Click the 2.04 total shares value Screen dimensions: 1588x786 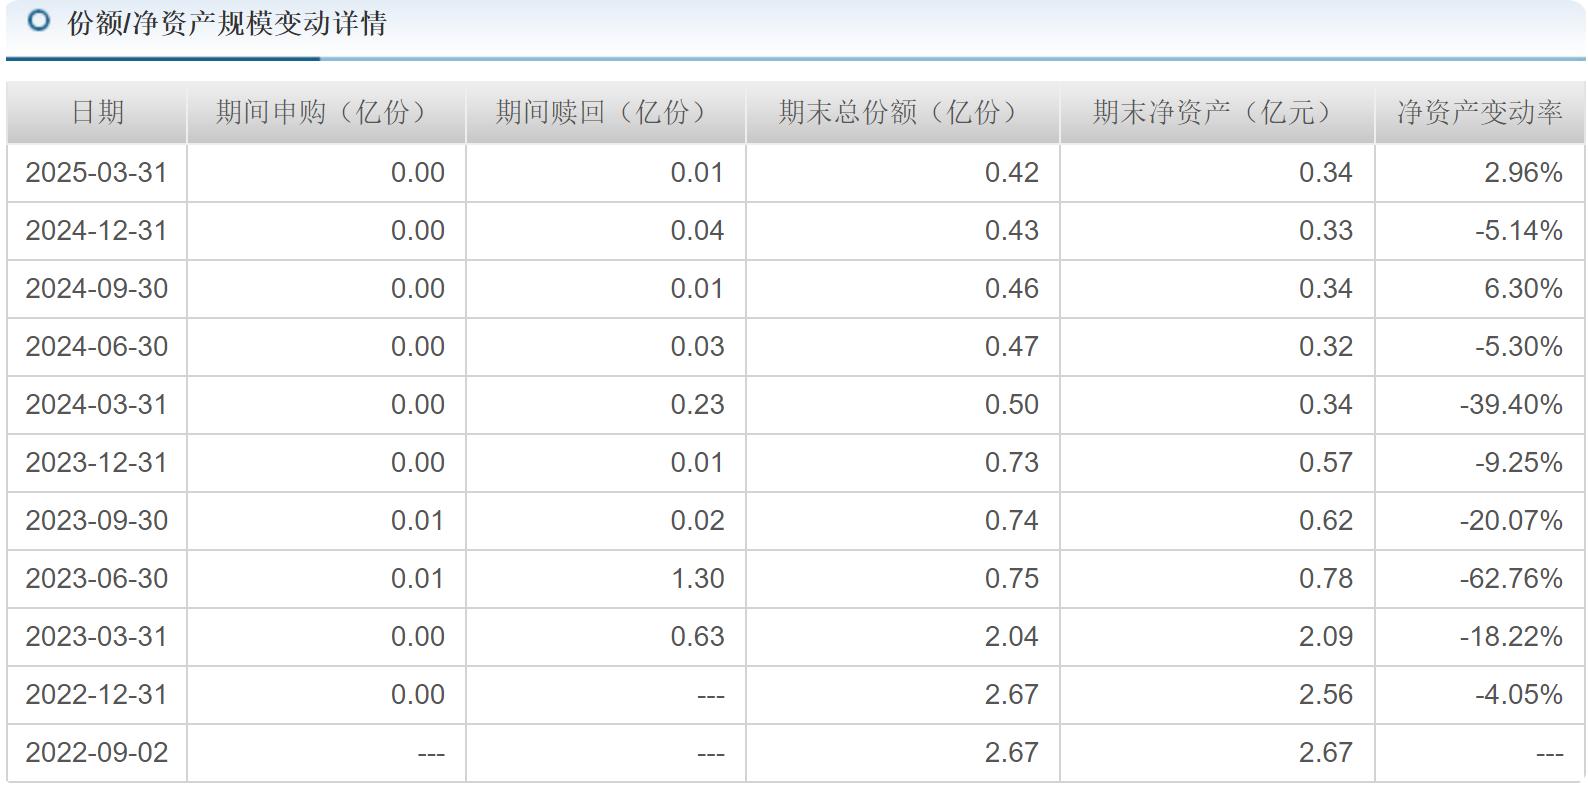[x=1011, y=637]
